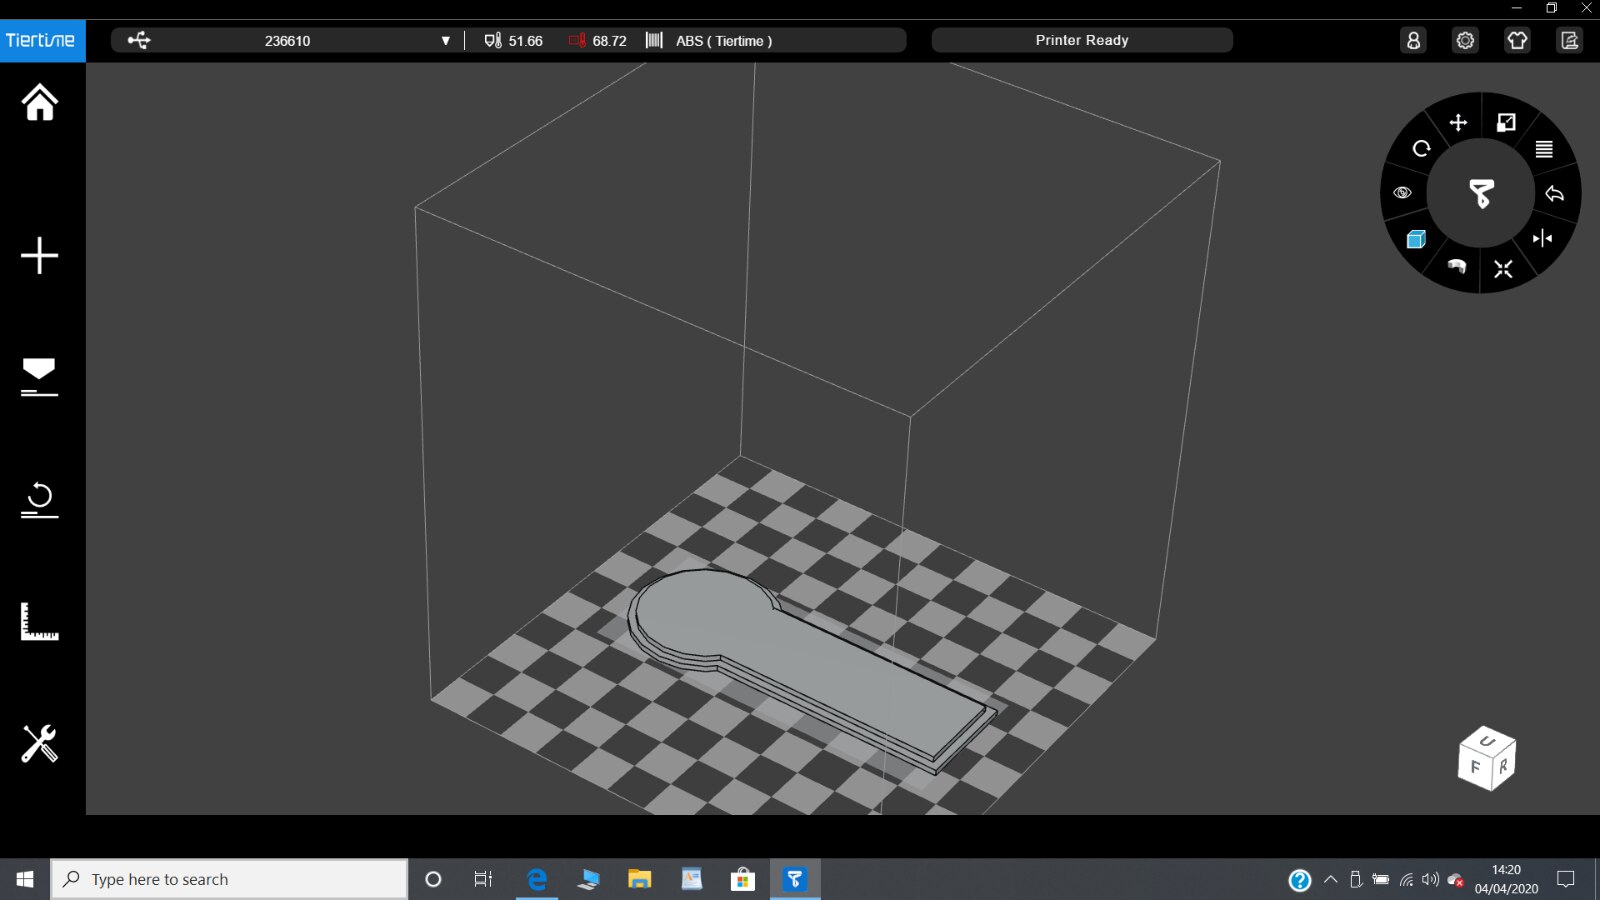Select the Scale tool in wheel
This screenshot has width=1600, height=900.
coord(1506,122)
